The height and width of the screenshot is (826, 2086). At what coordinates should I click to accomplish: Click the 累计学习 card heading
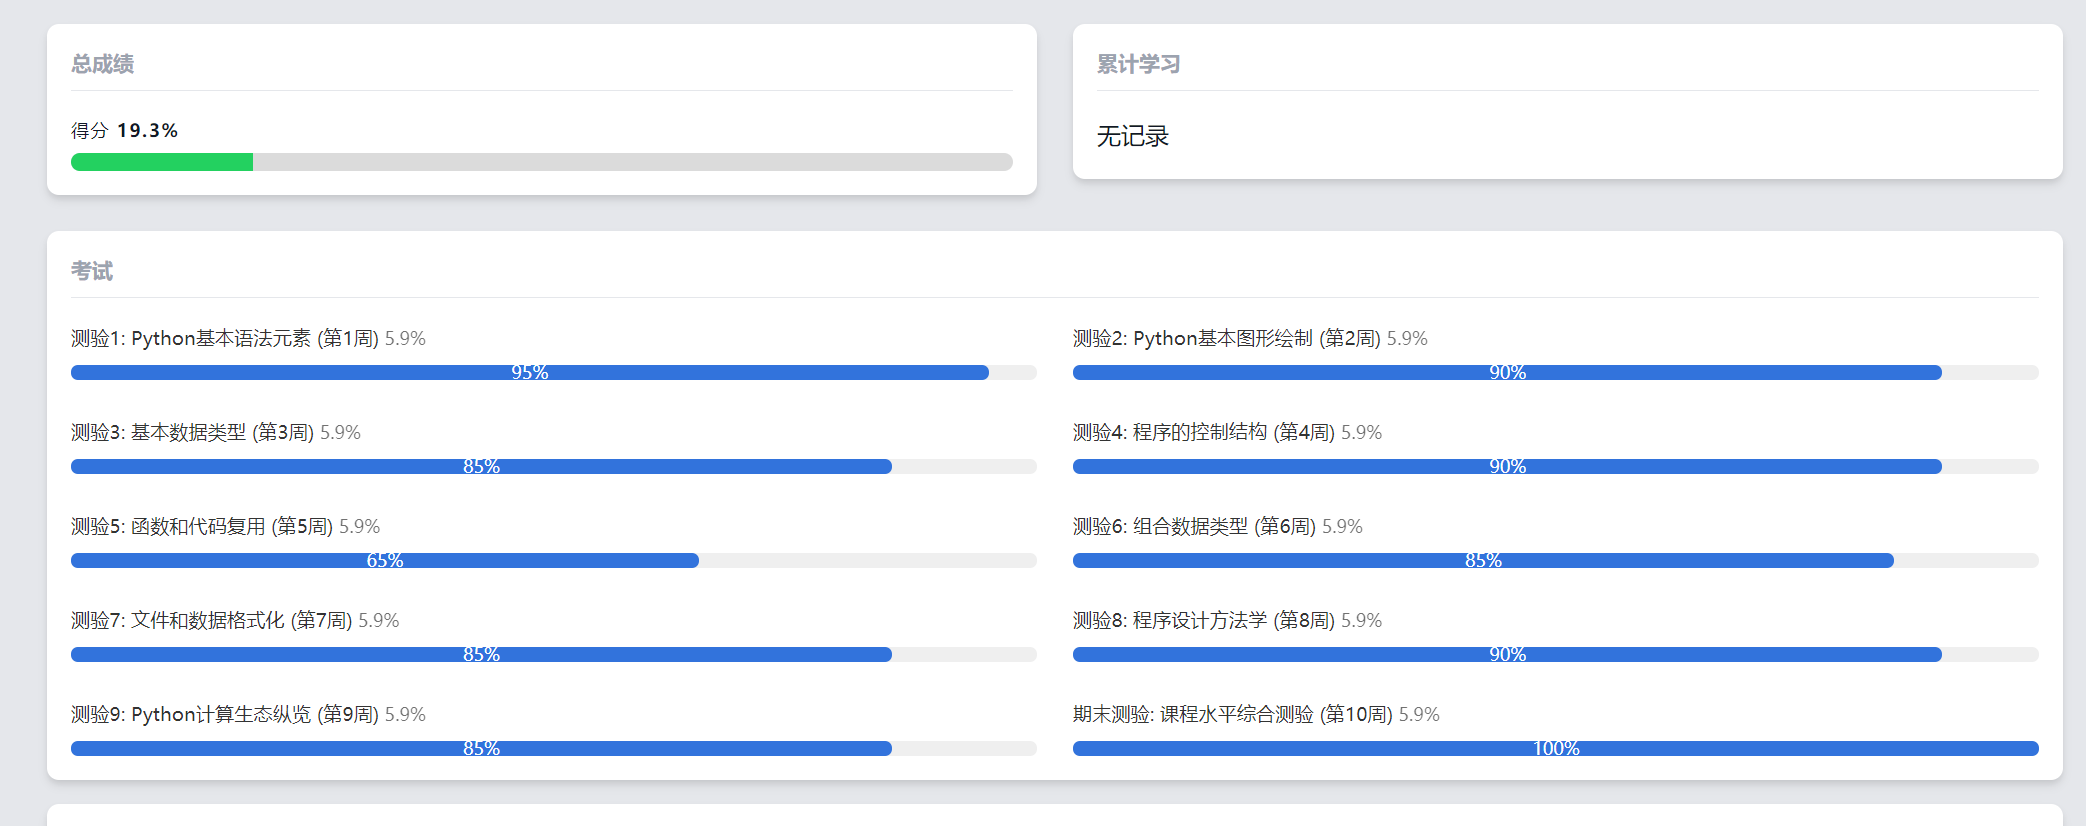1138,64
